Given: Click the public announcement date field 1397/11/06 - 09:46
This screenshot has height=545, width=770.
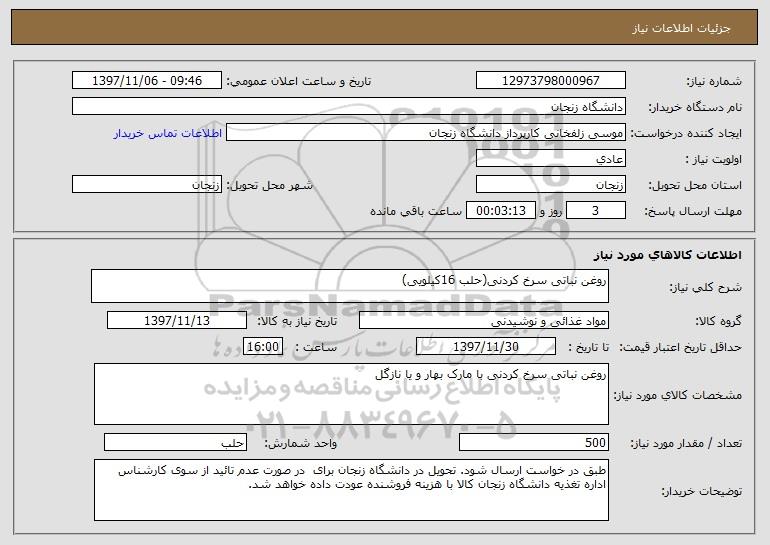Looking at the screenshot, I should [147, 81].
